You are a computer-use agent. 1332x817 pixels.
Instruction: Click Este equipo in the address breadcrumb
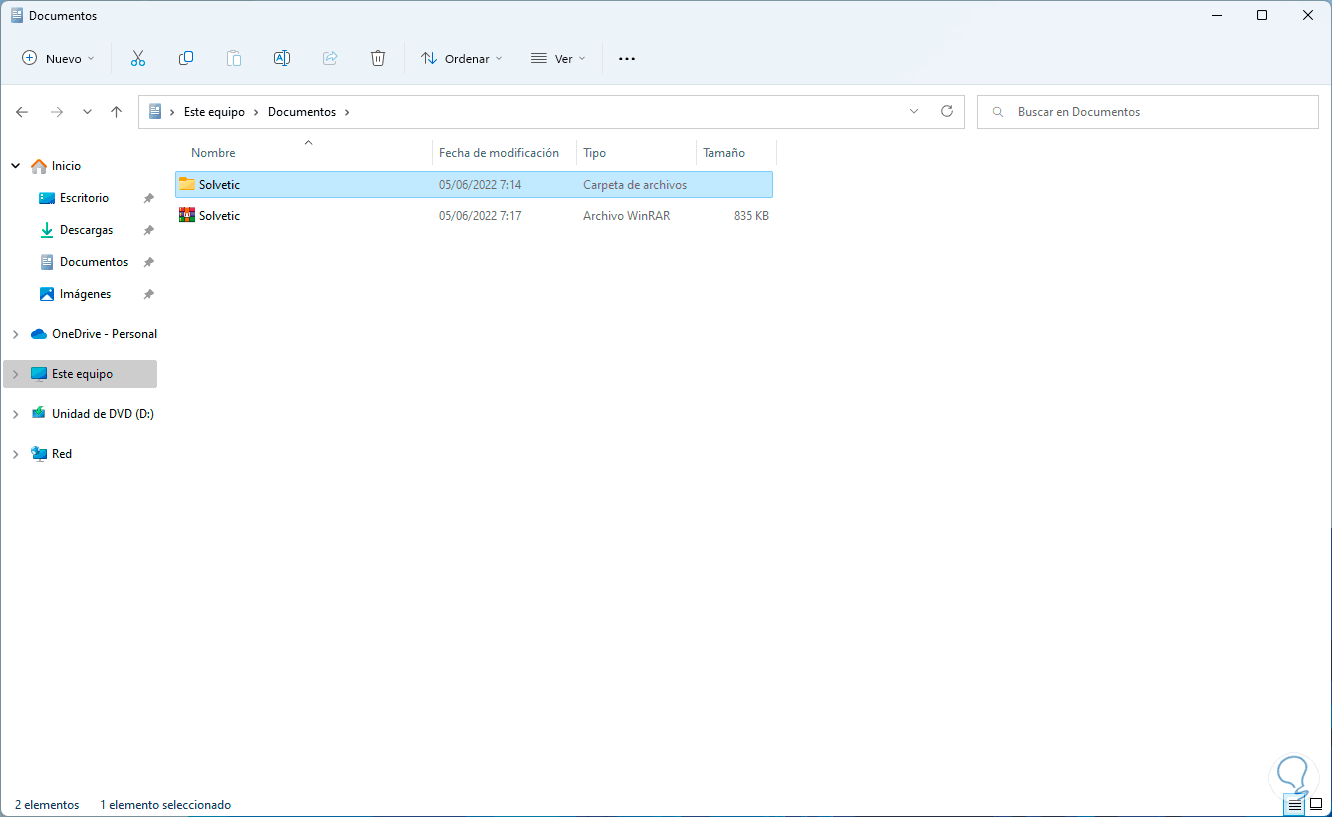(214, 112)
